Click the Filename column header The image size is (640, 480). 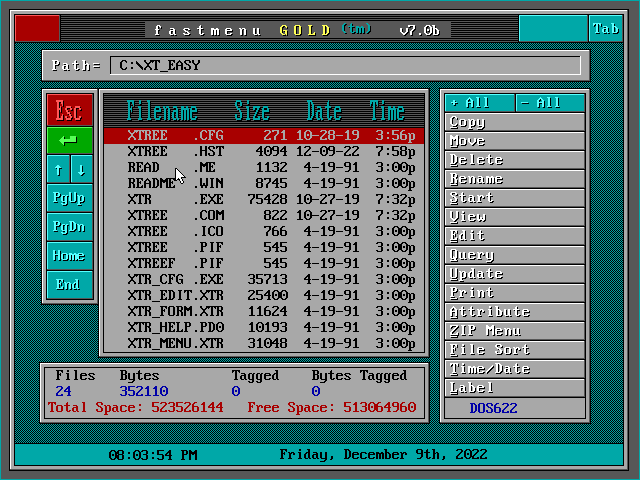(162, 111)
